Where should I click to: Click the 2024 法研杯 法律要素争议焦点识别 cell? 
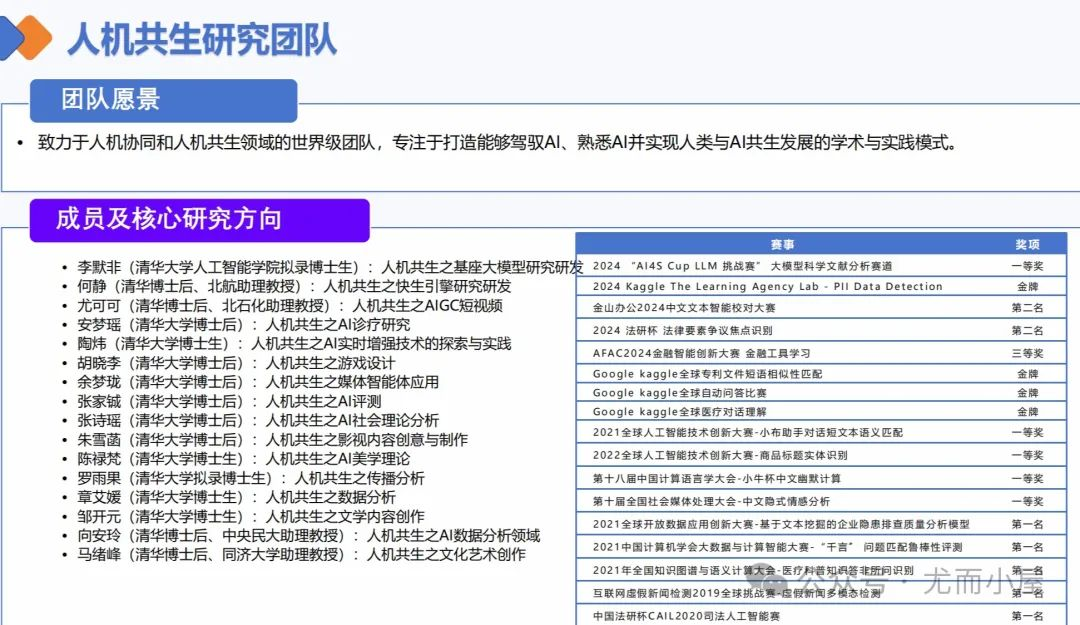[682, 331]
